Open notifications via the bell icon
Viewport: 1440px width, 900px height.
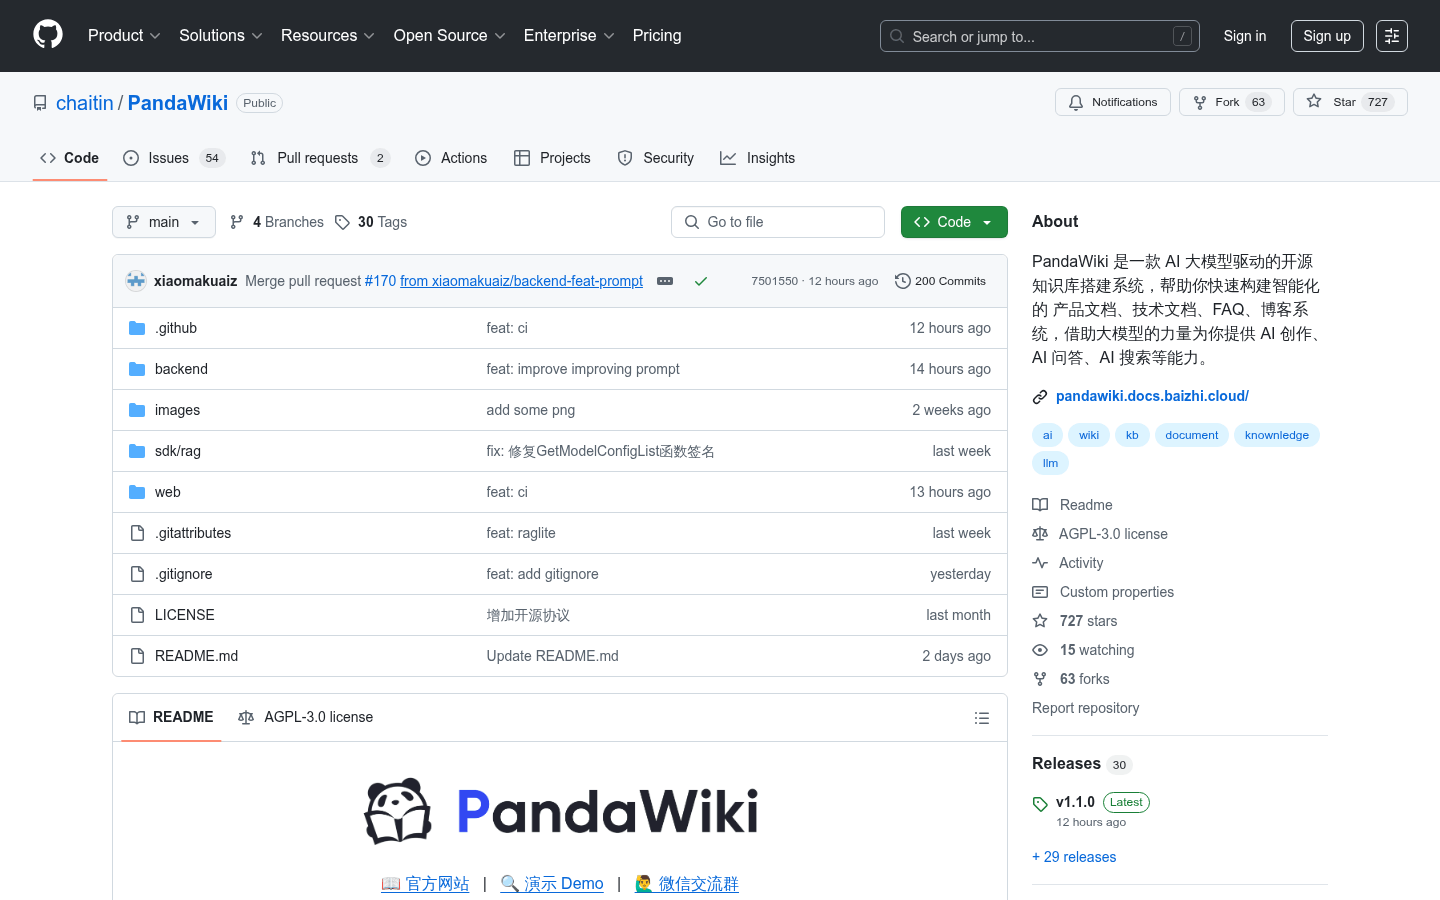[x=1075, y=101]
